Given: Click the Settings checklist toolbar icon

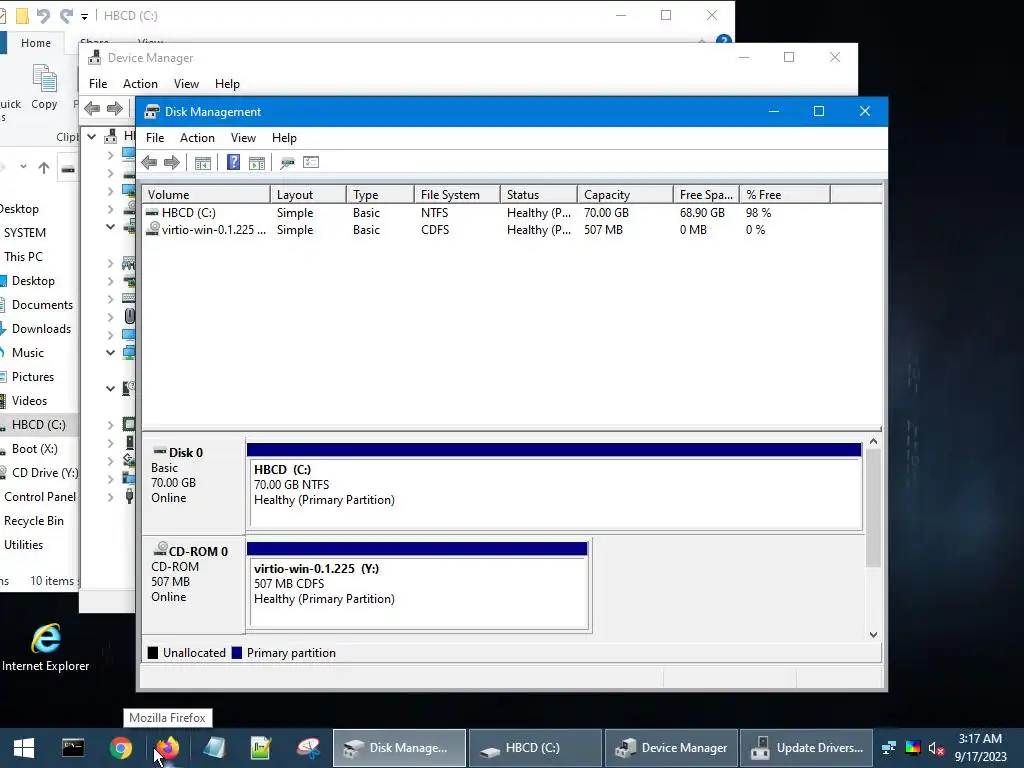Looking at the screenshot, I should click(311, 163).
